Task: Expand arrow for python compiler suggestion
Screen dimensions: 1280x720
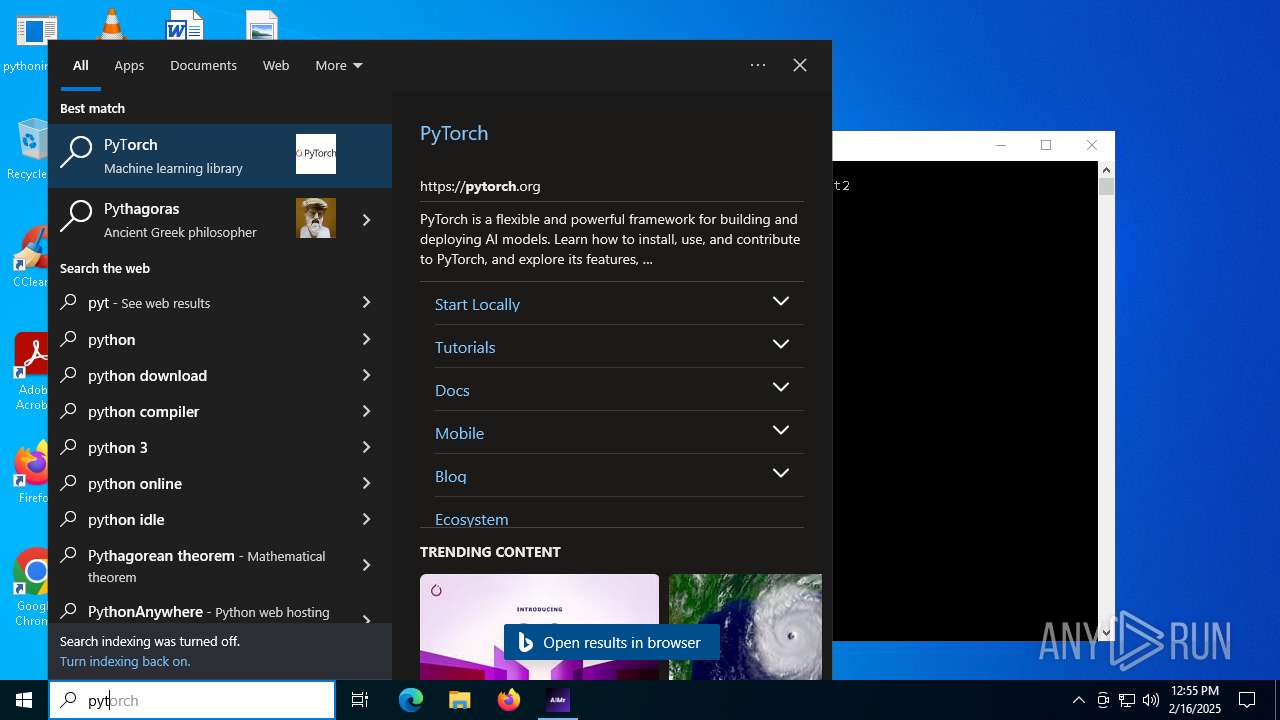Action: (x=366, y=411)
